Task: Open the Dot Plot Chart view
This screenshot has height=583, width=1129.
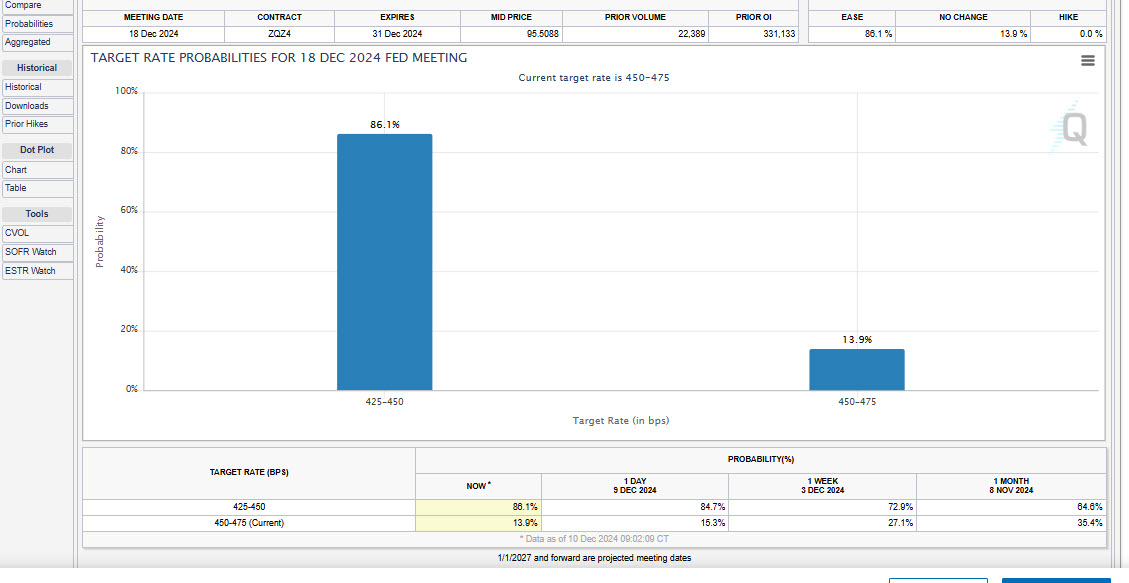Action: [x=36, y=169]
